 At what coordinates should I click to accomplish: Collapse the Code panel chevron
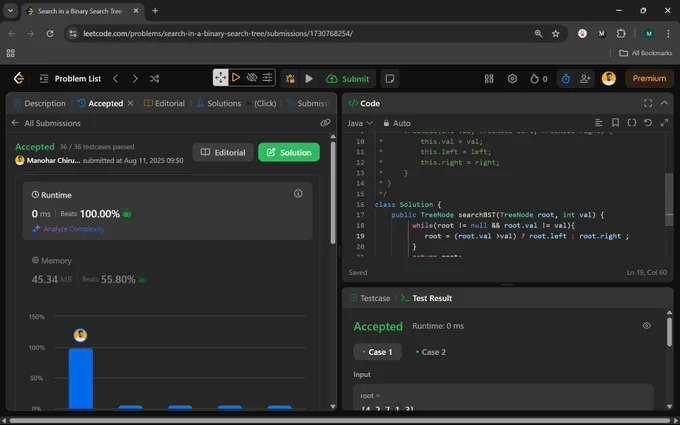(664, 103)
